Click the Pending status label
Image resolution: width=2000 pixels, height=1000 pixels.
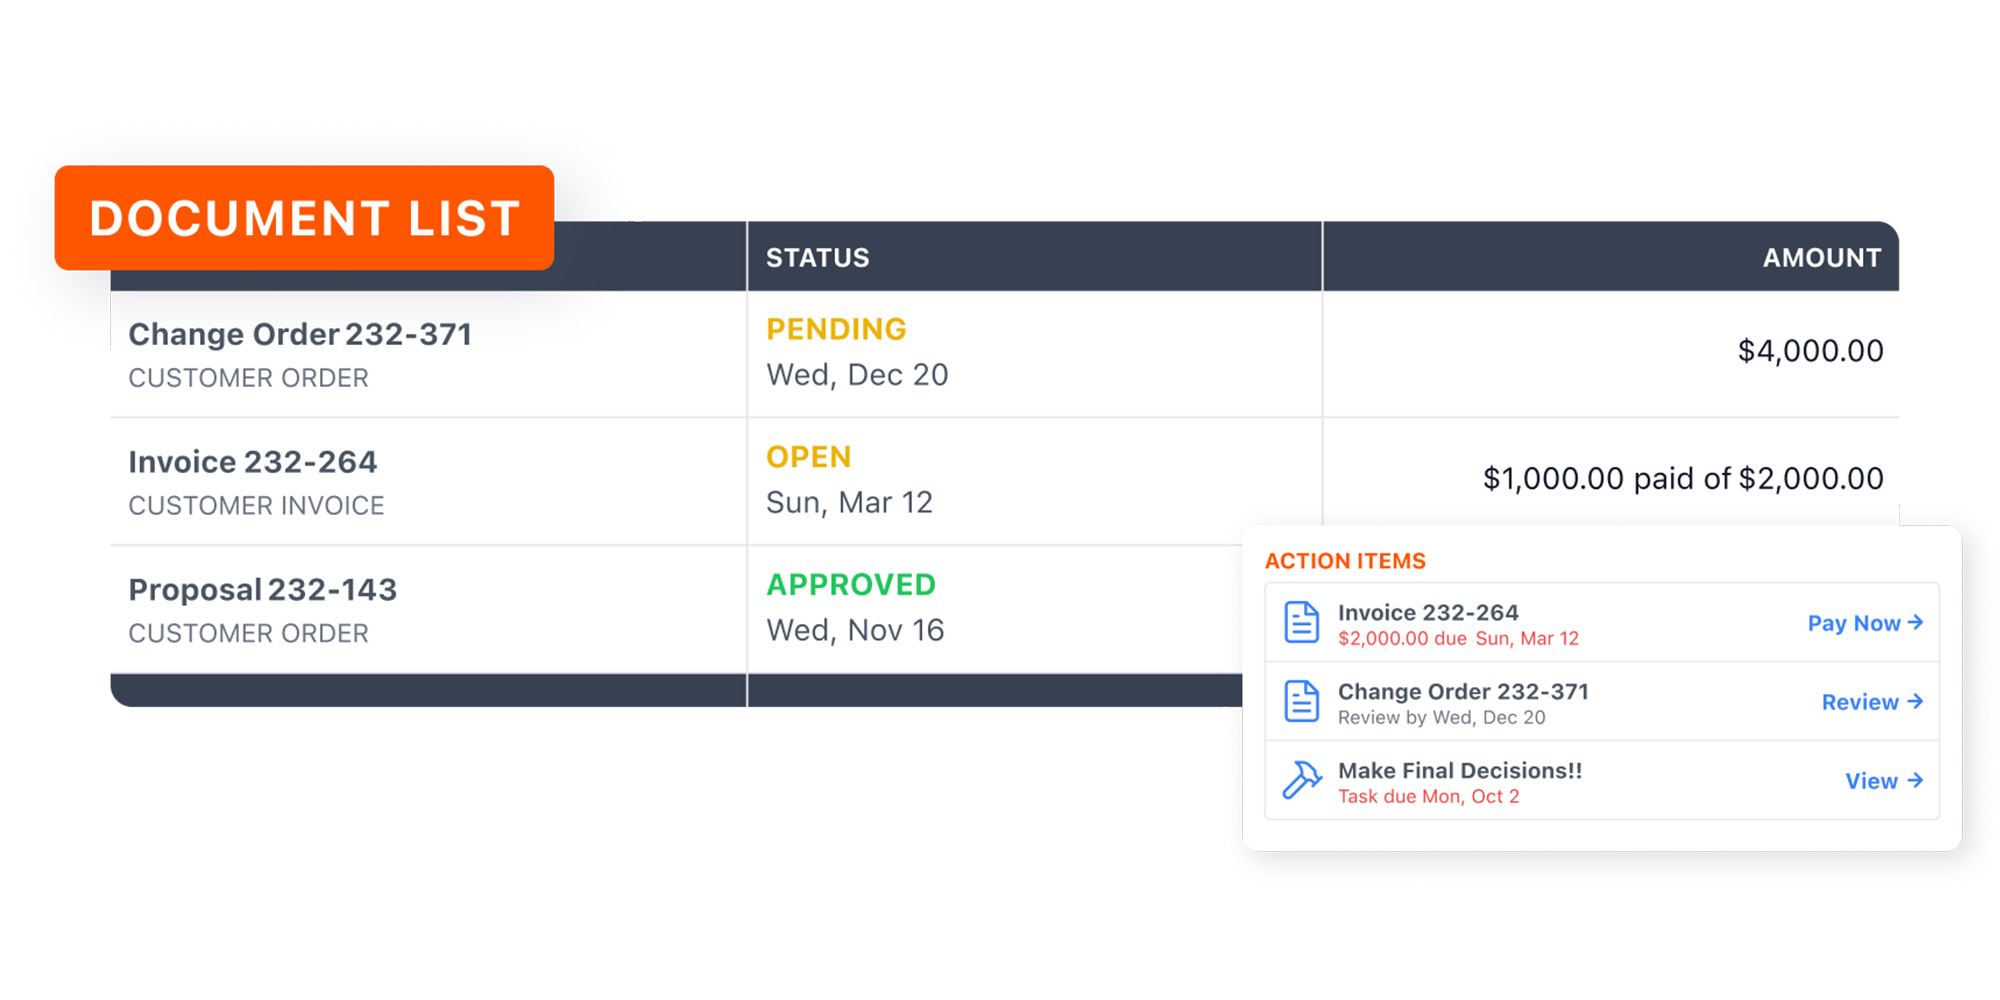[836, 329]
